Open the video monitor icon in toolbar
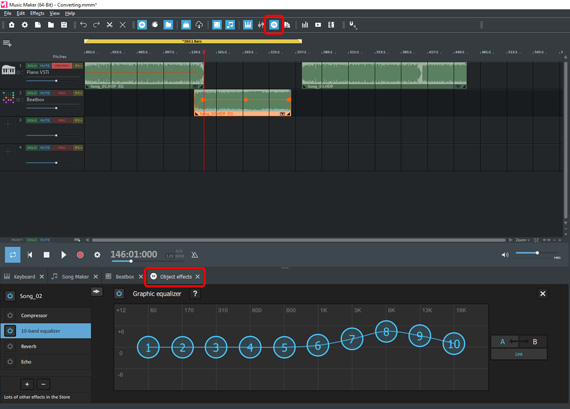 (x=318, y=25)
